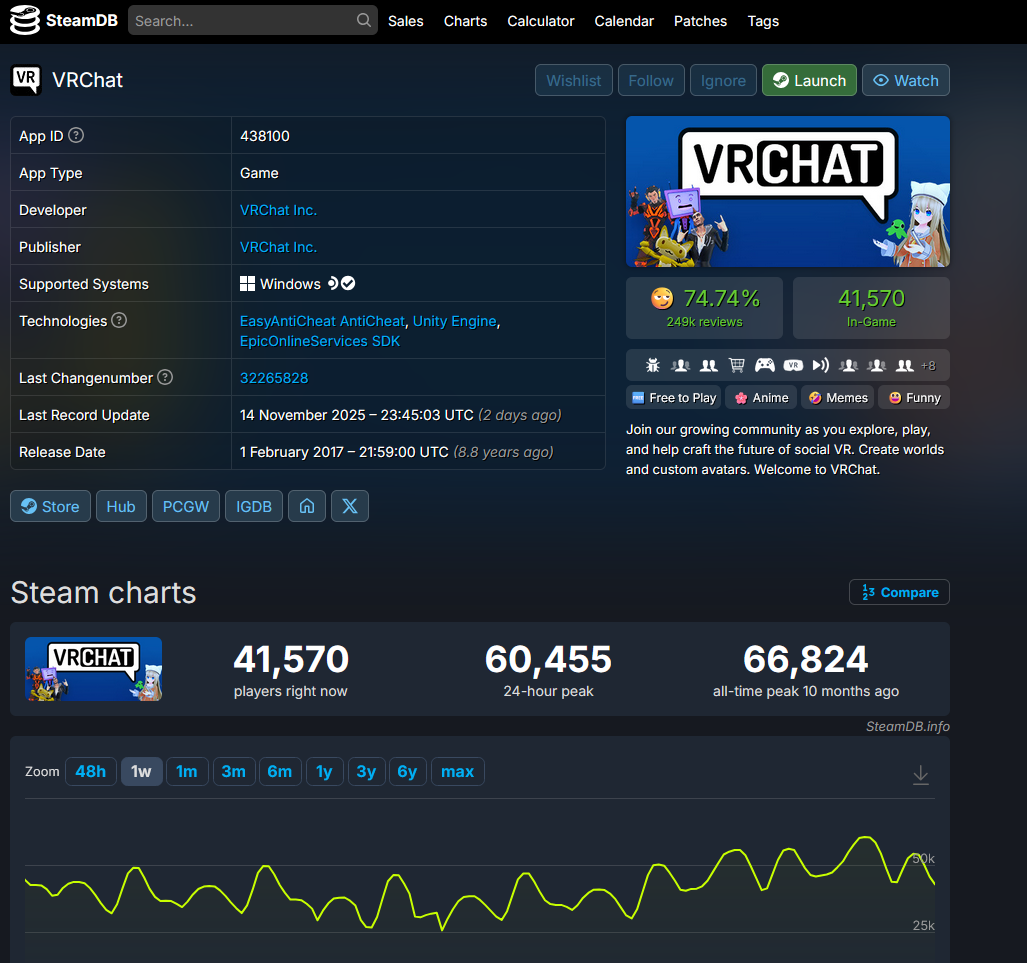Image resolution: width=1027 pixels, height=963 pixels.
Task: Click the game controller category icon
Action: coord(764,365)
